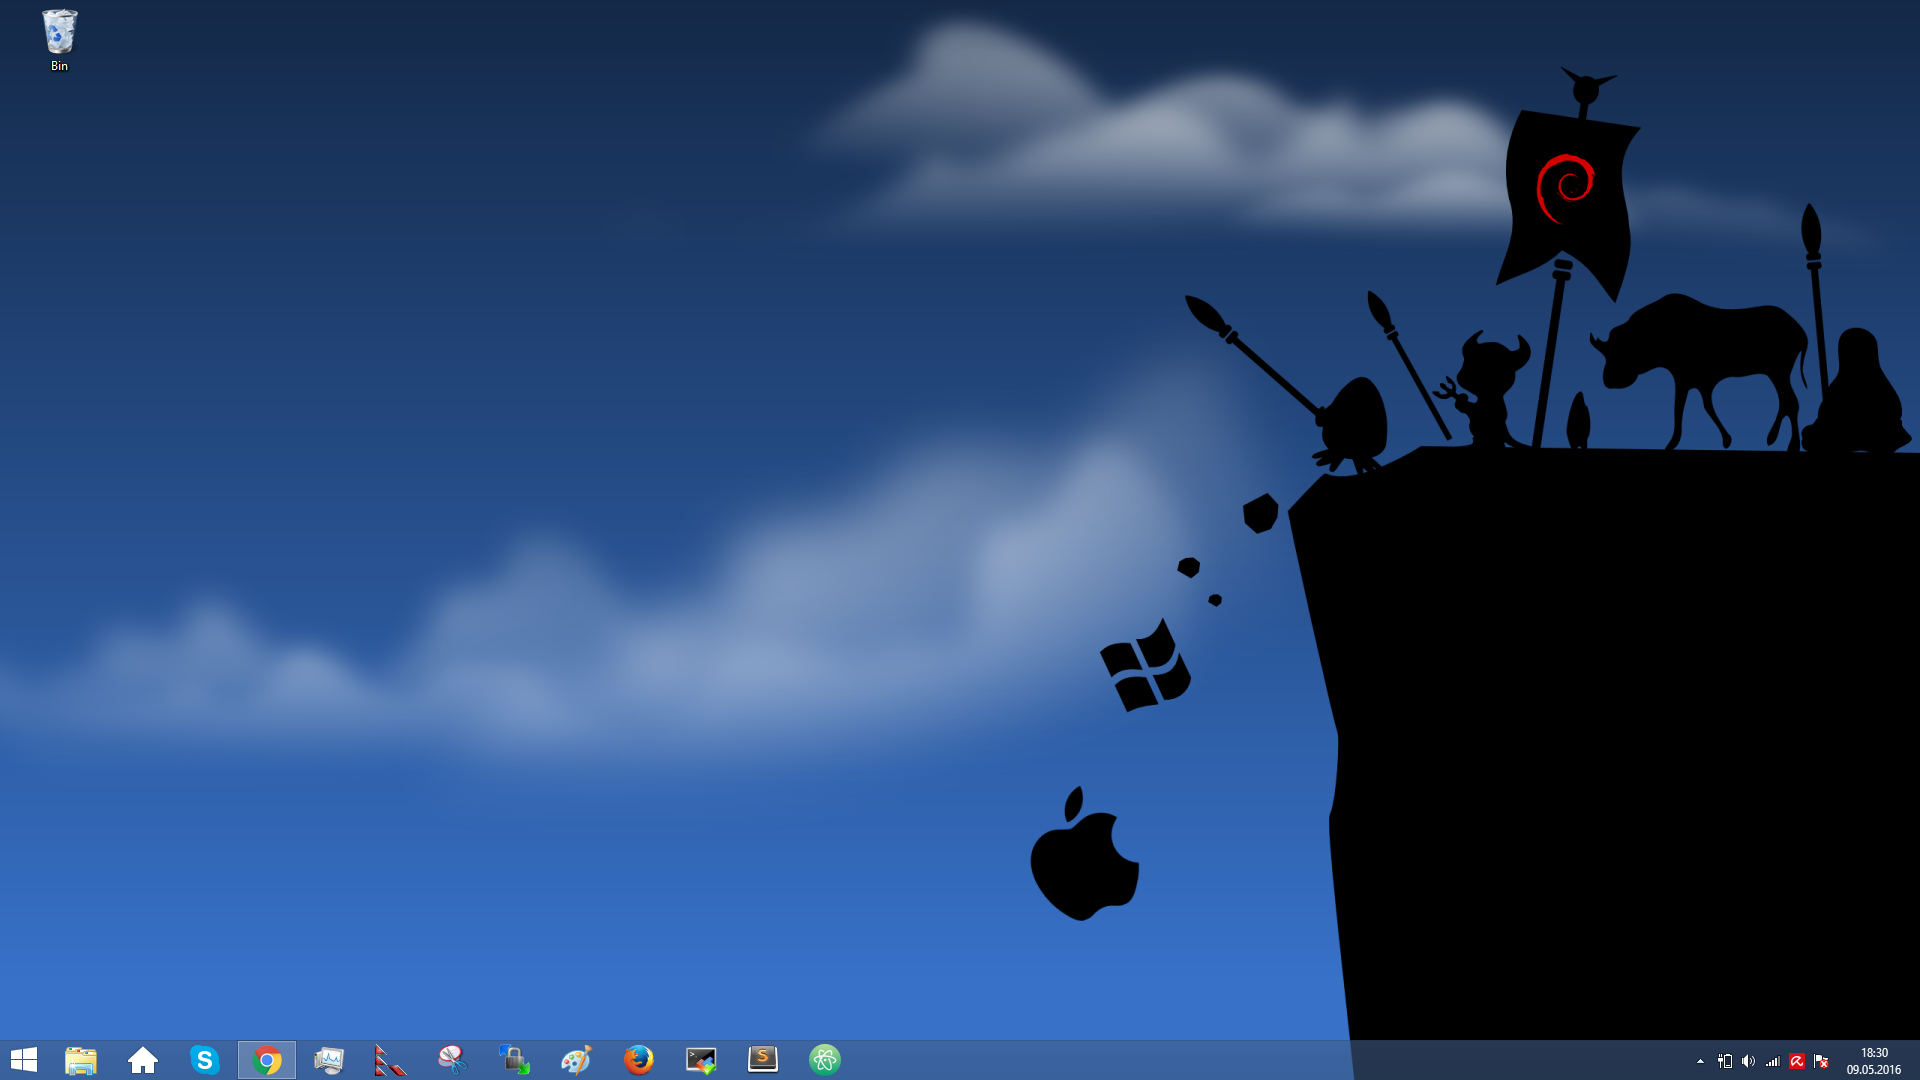
Task: Launch Skype from the taskbar
Action: pos(205,1060)
